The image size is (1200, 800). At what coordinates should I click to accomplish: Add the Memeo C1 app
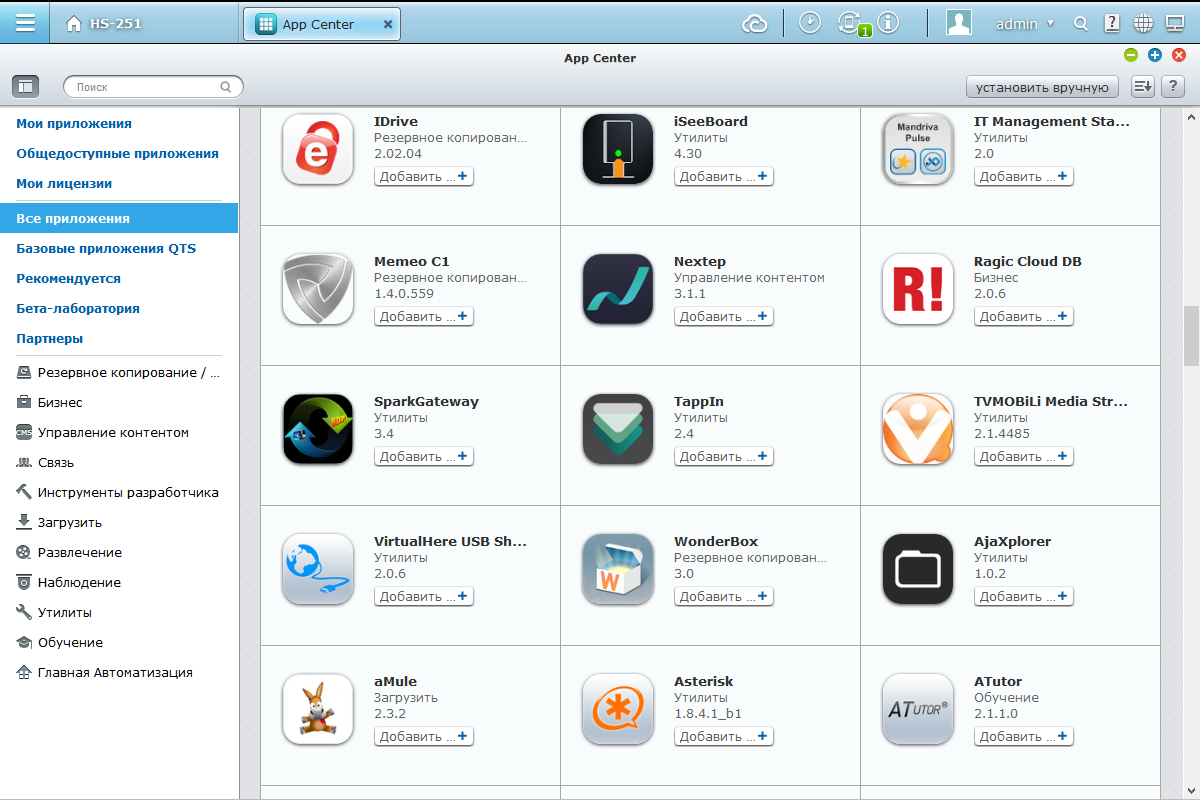tap(424, 316)
